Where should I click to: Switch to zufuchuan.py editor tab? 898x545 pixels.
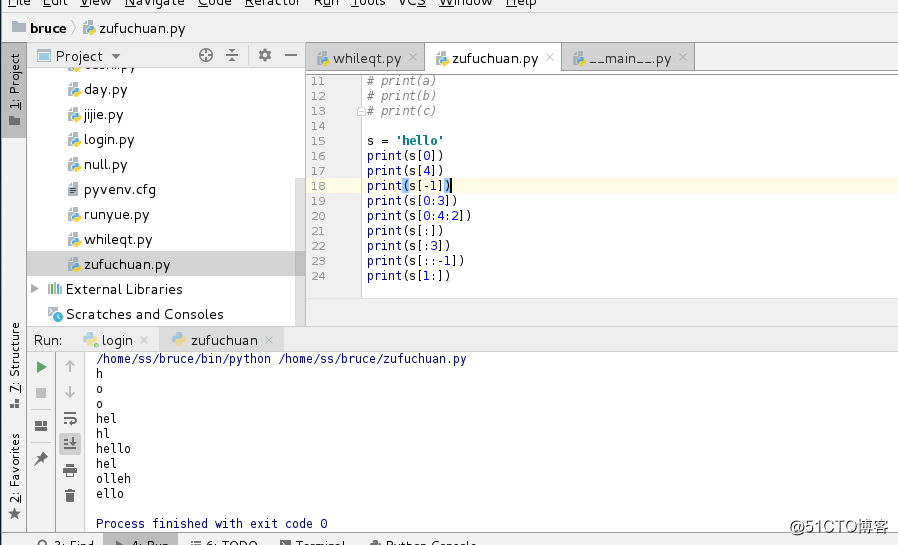point(495,58)
